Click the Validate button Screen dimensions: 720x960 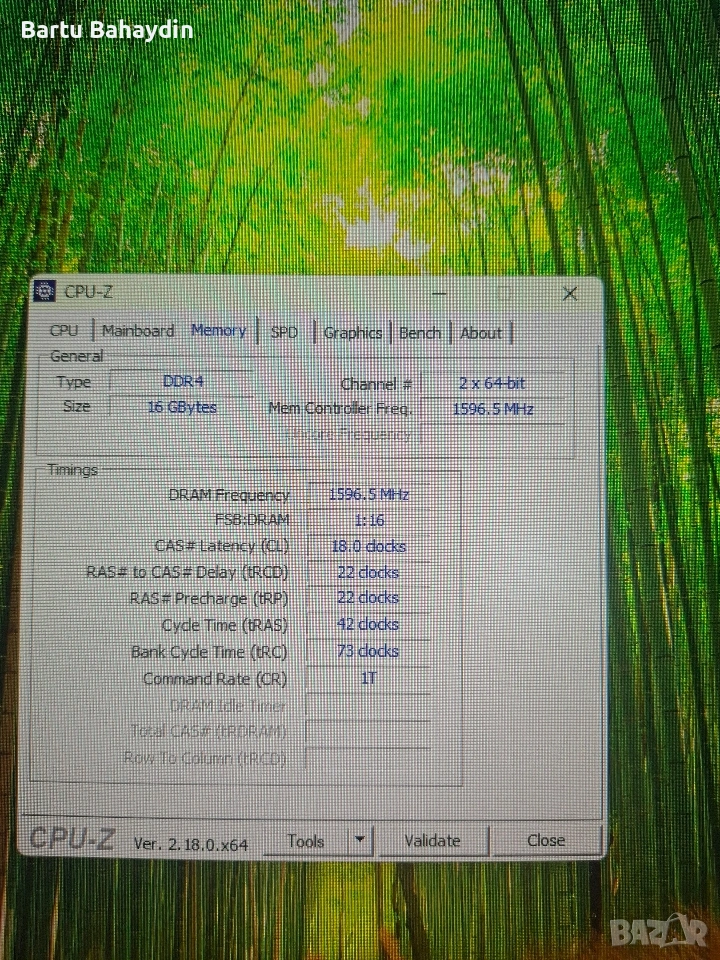(432, 841)
